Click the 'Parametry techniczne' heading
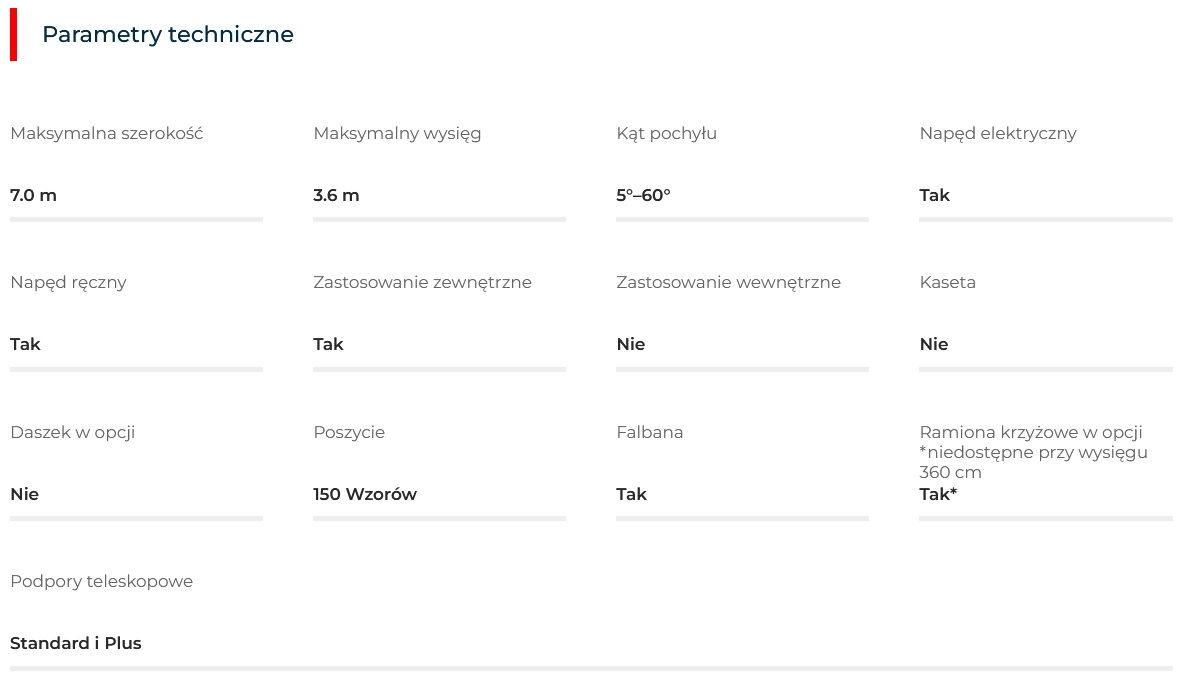 (x=167, y=34)
